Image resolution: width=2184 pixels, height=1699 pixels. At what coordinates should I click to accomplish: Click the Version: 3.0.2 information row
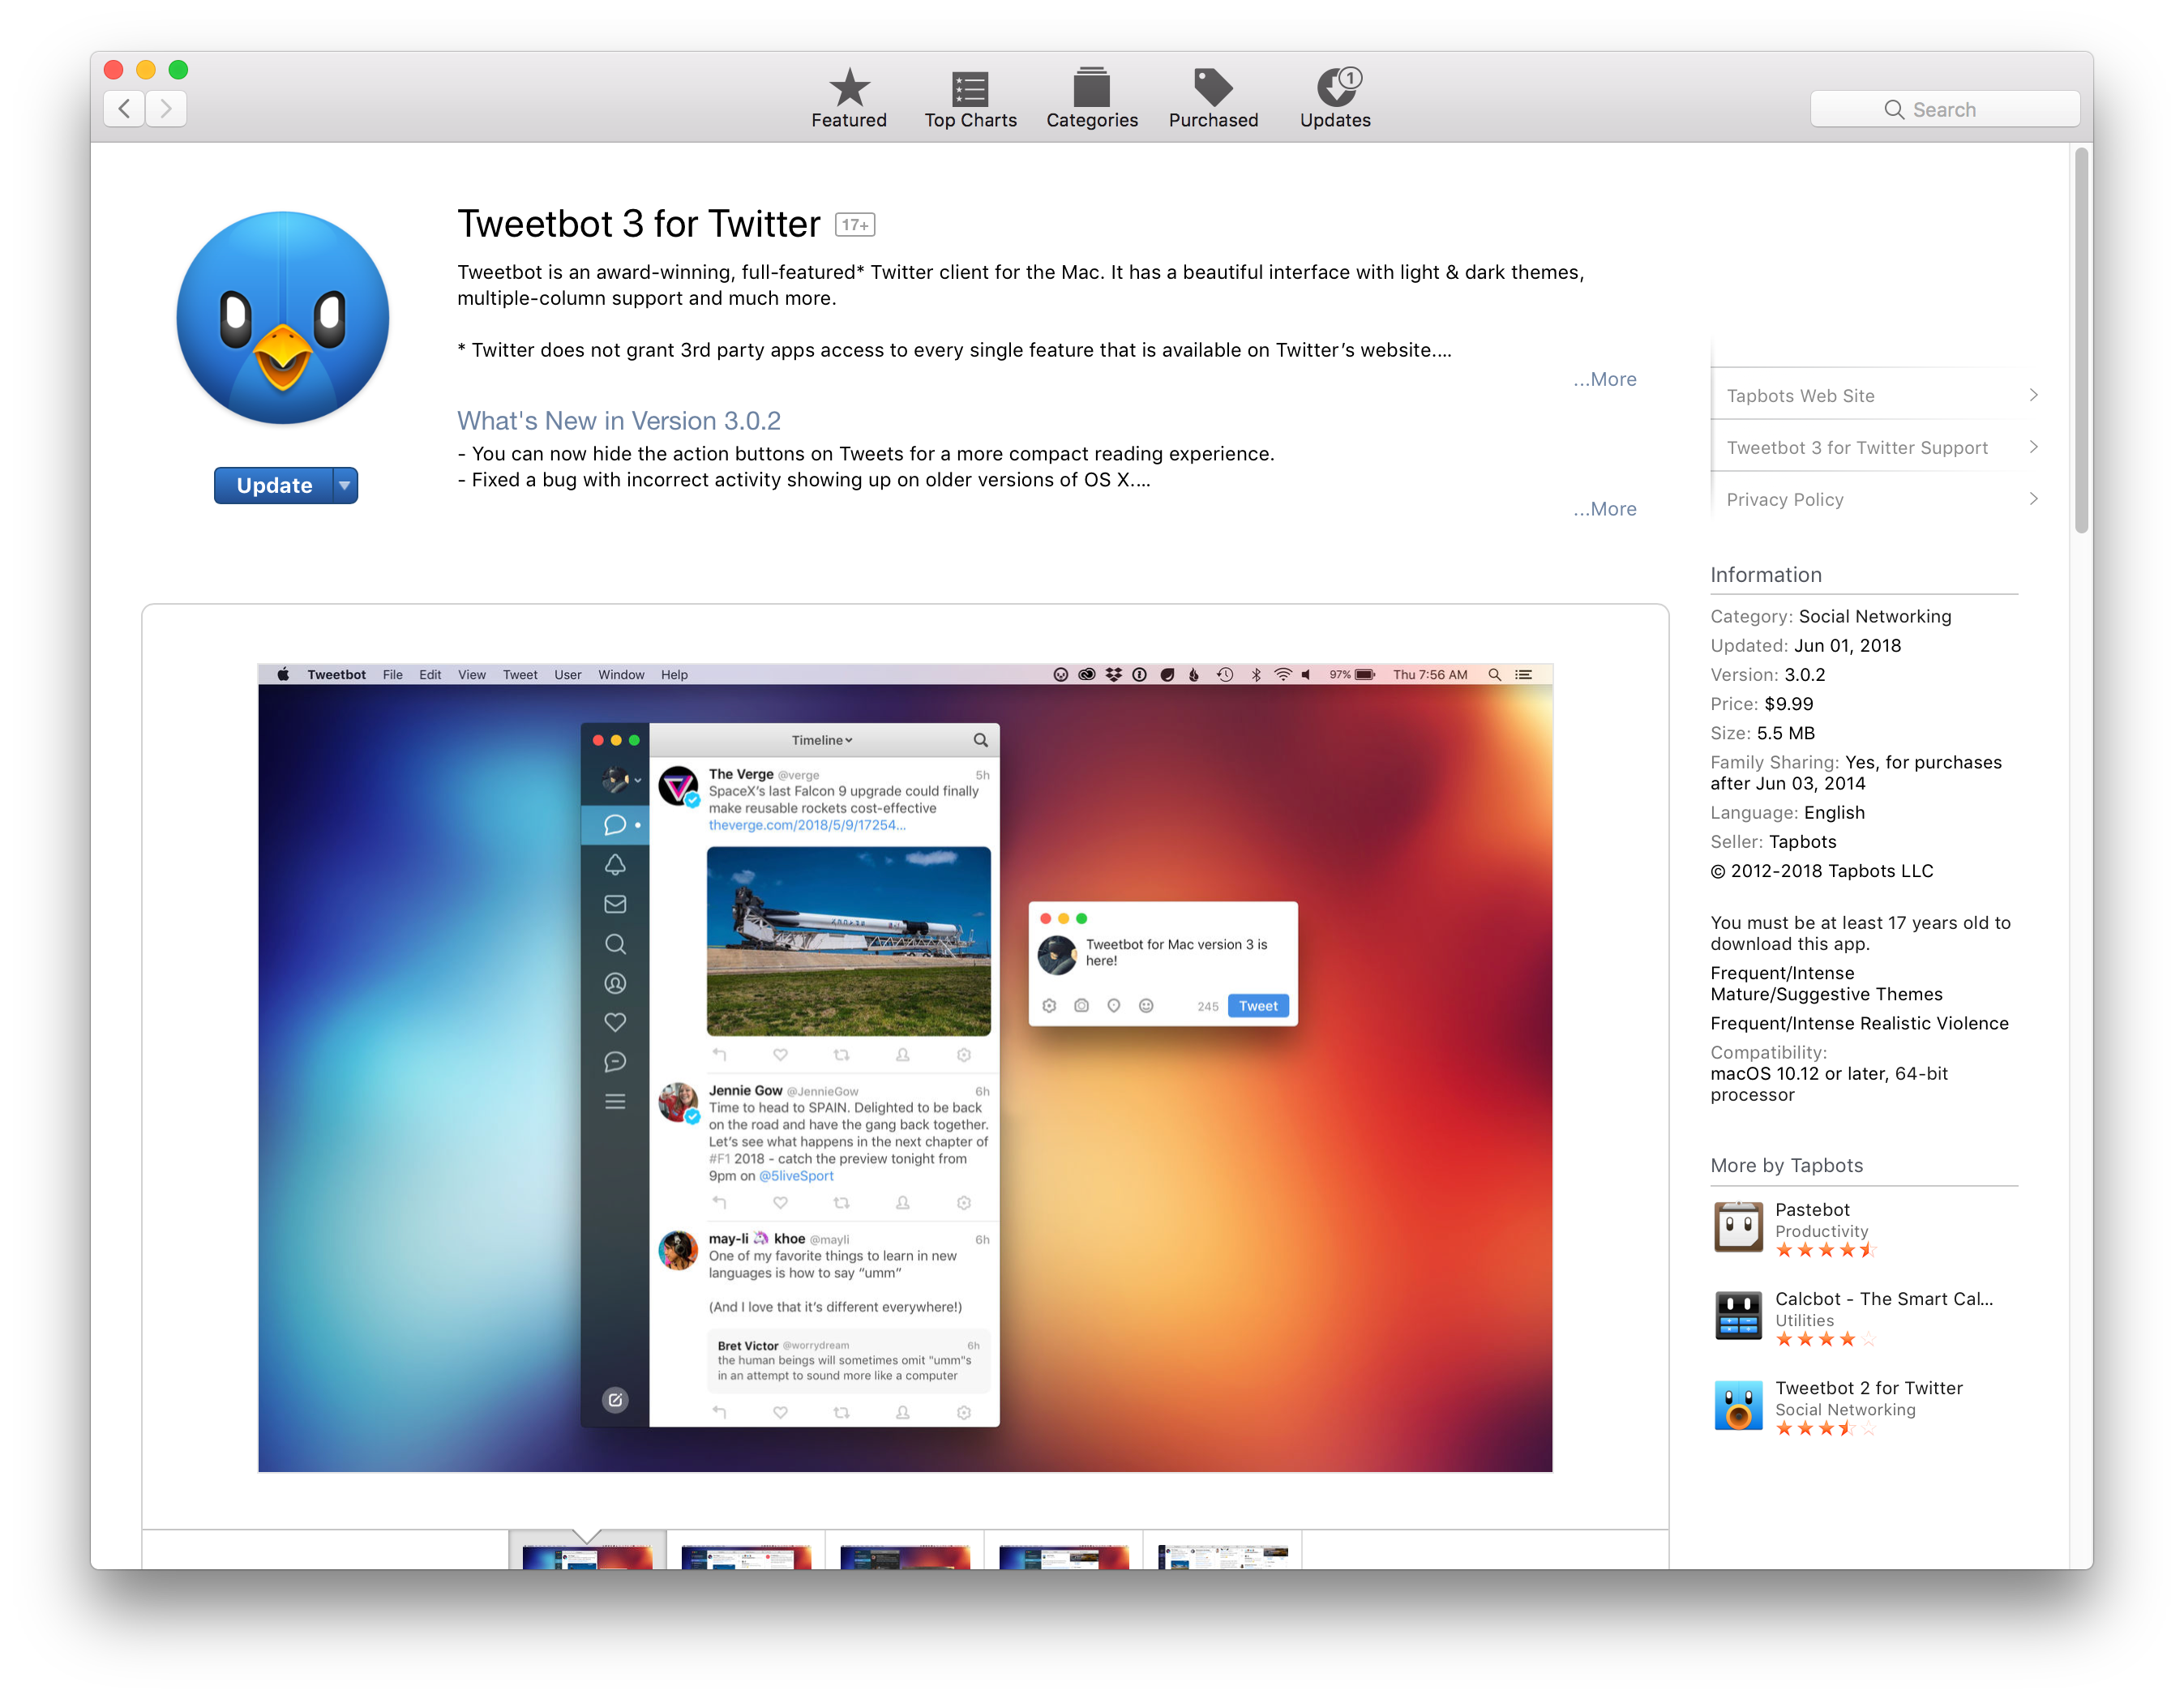coord(1767,674)
